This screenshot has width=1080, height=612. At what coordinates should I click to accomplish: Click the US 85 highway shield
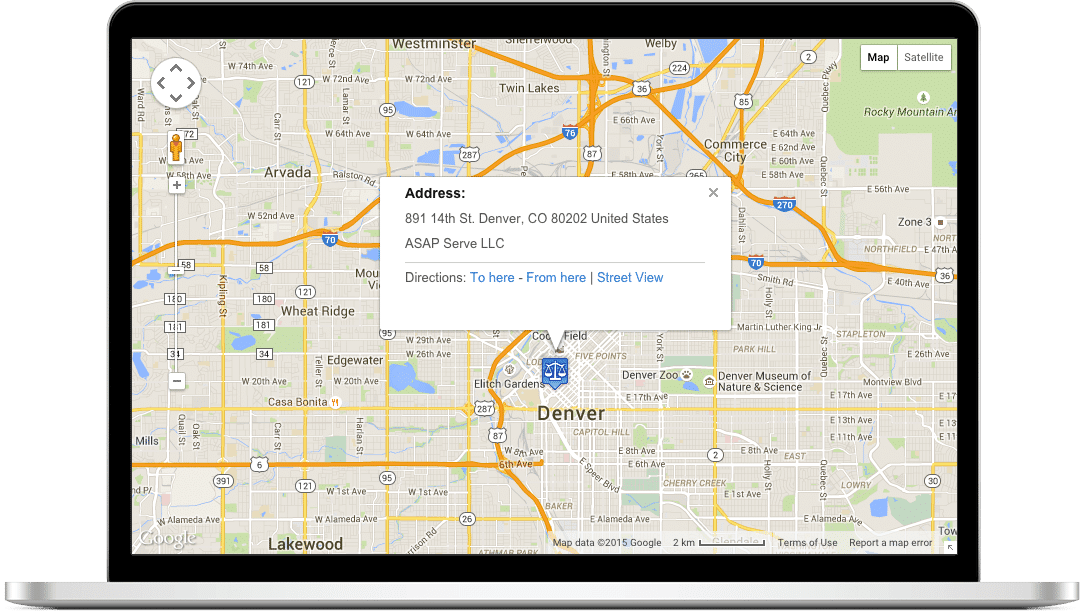point(743,101)
